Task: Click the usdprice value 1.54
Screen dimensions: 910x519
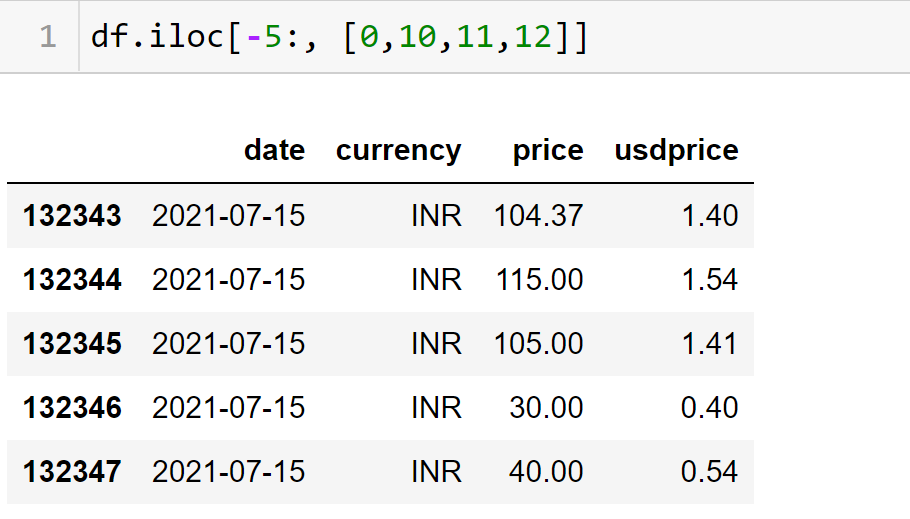Action: (709, 279)
